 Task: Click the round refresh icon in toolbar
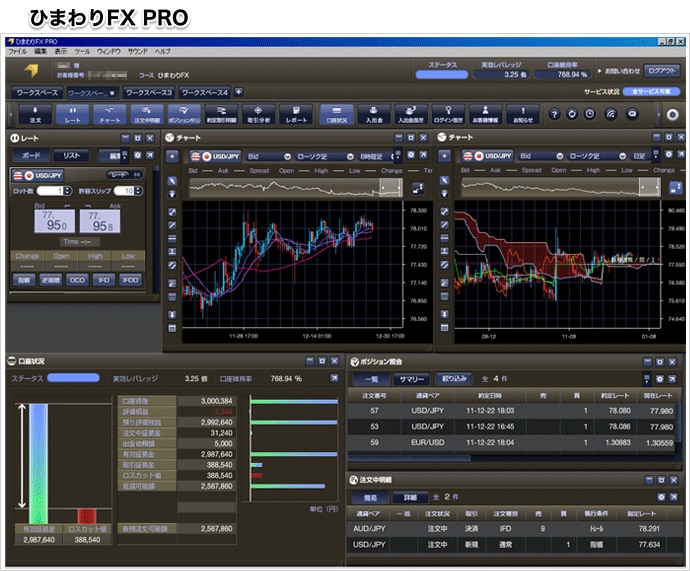point(572,114)
